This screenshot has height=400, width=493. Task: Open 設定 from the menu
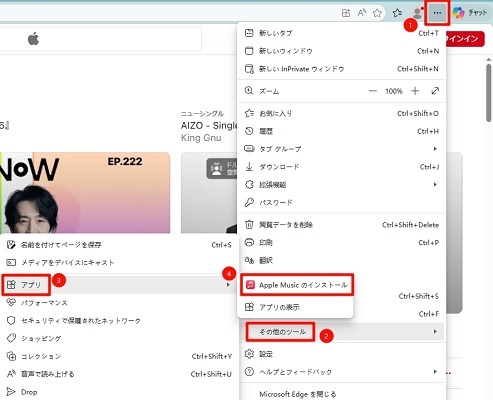(x=342, y=354)
